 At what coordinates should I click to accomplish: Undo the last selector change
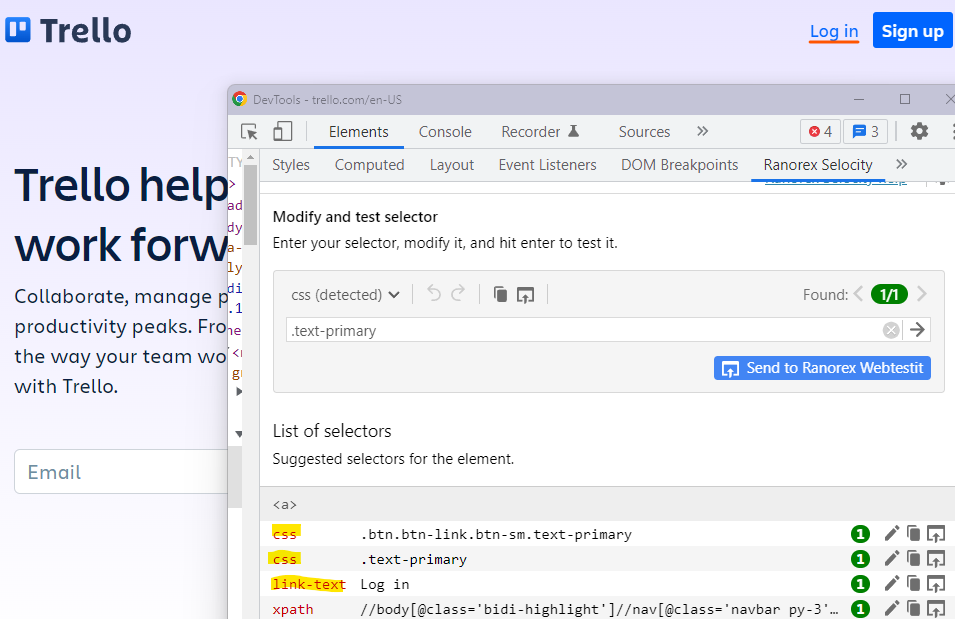(x=434, y=294)
